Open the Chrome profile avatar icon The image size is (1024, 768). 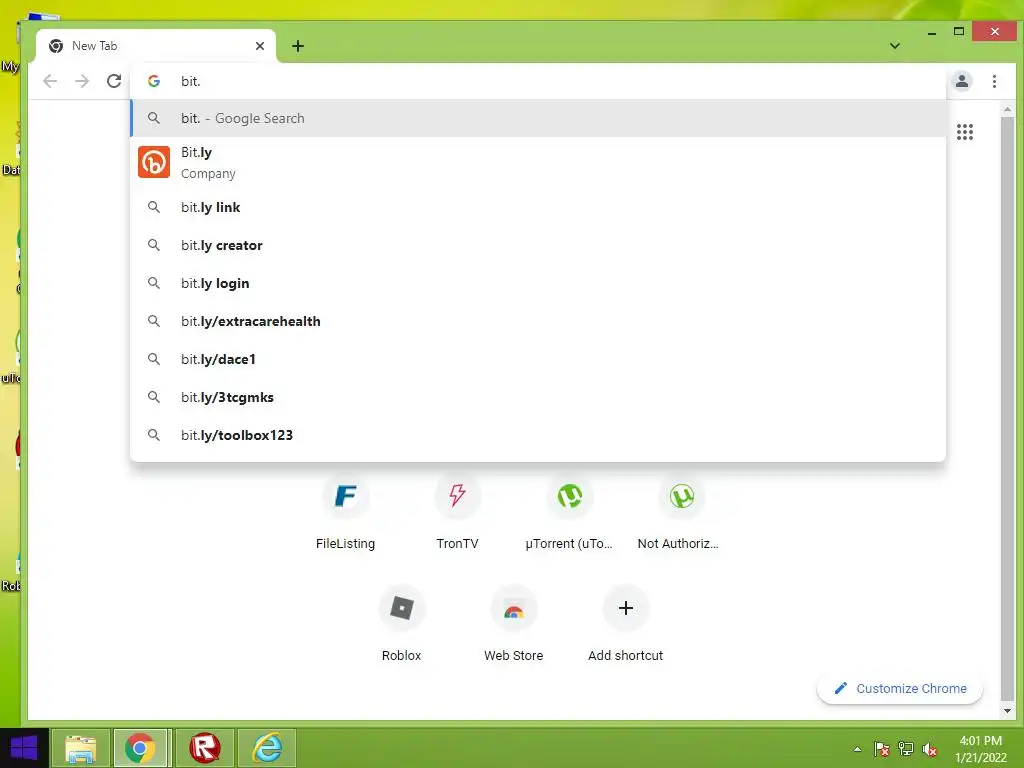coord(961,81)
